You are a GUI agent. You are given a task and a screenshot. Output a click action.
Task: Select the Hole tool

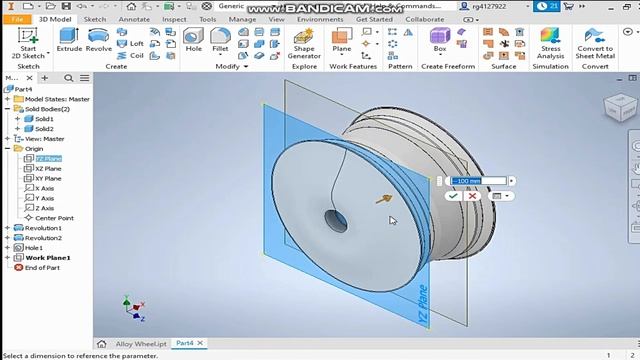tap(193, 40)
